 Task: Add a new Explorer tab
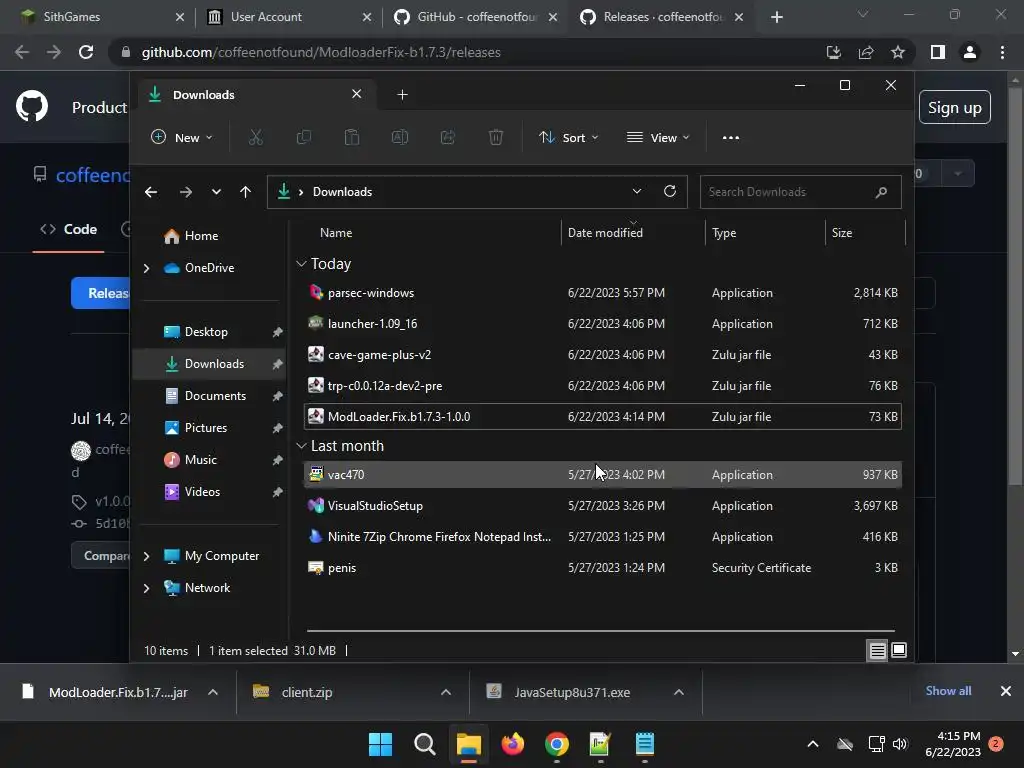pyautogui.click(x=402, y=95)
